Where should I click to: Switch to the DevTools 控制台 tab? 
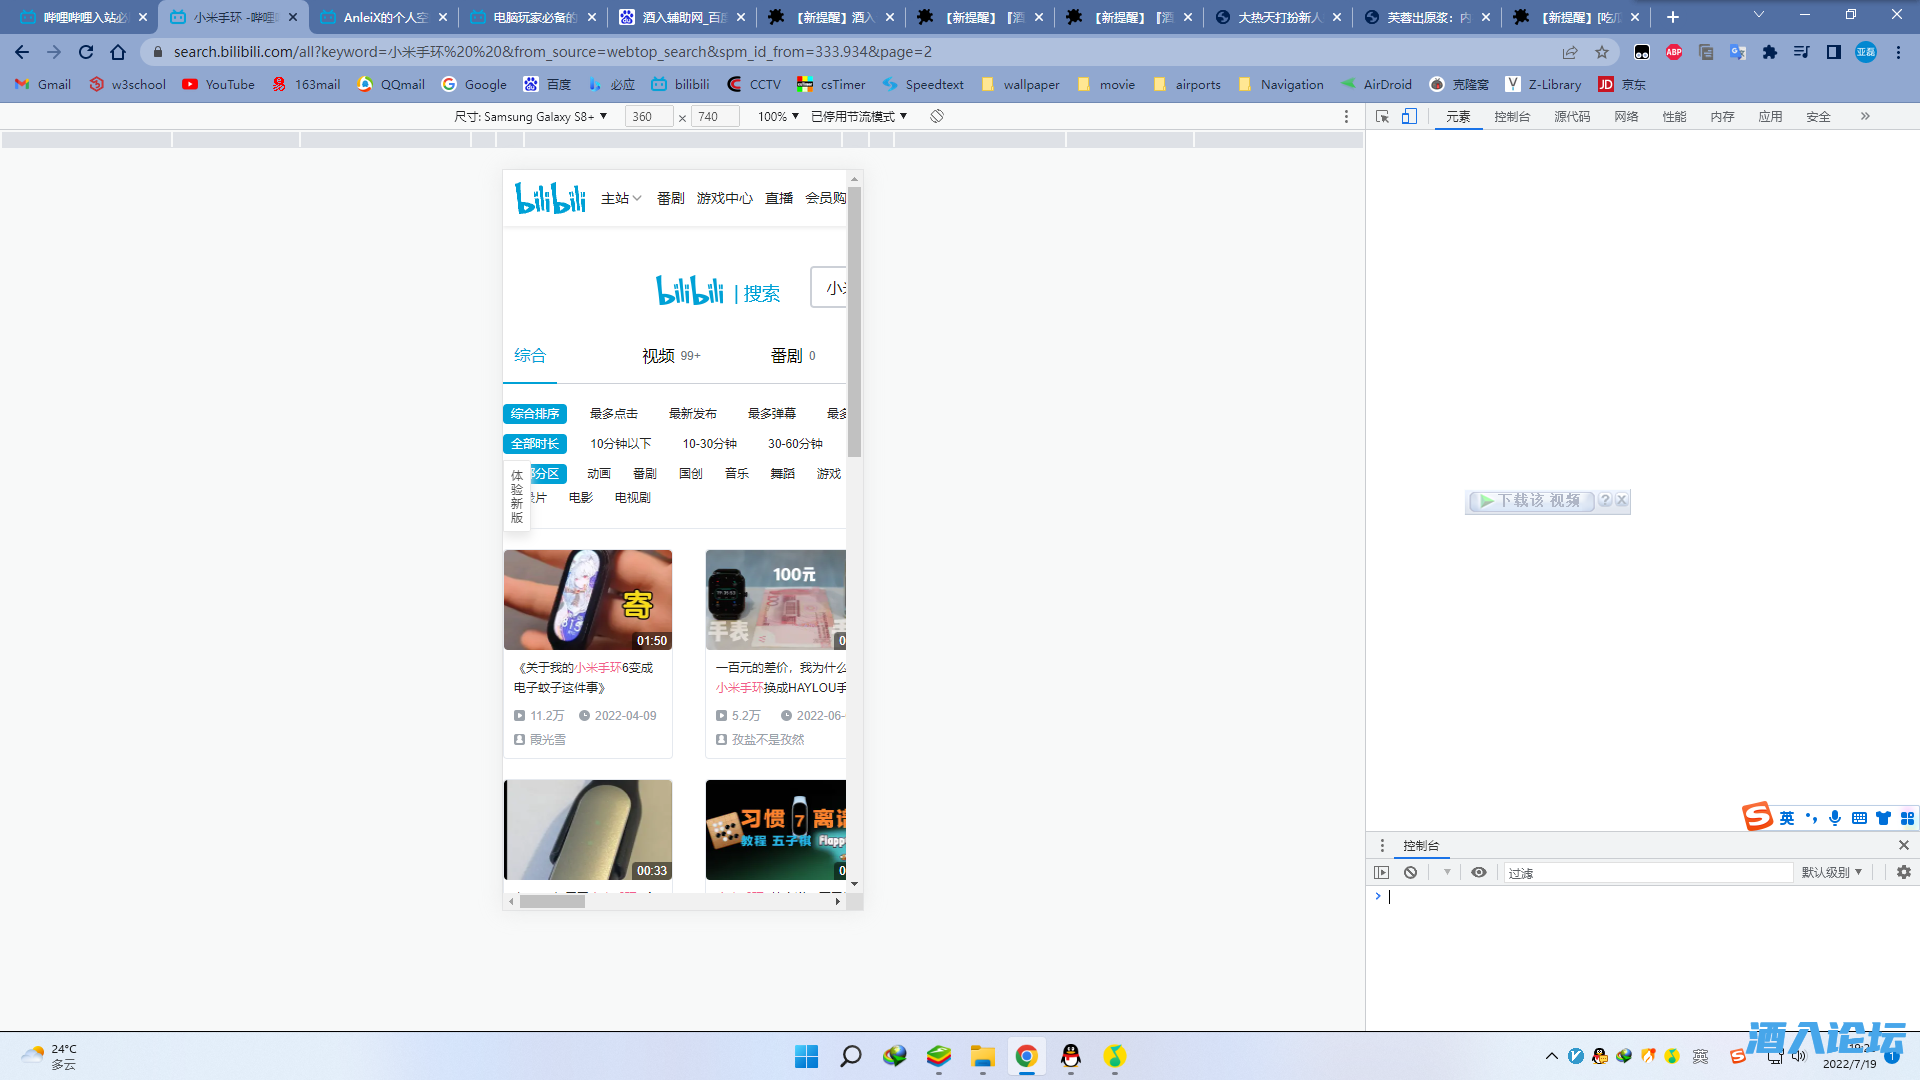tap(1512, 117)
